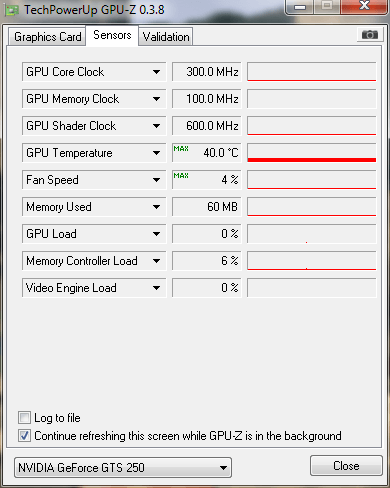Click the GPU Temperature red history graph
The image size is (390, 488).
tap(312, 153)
